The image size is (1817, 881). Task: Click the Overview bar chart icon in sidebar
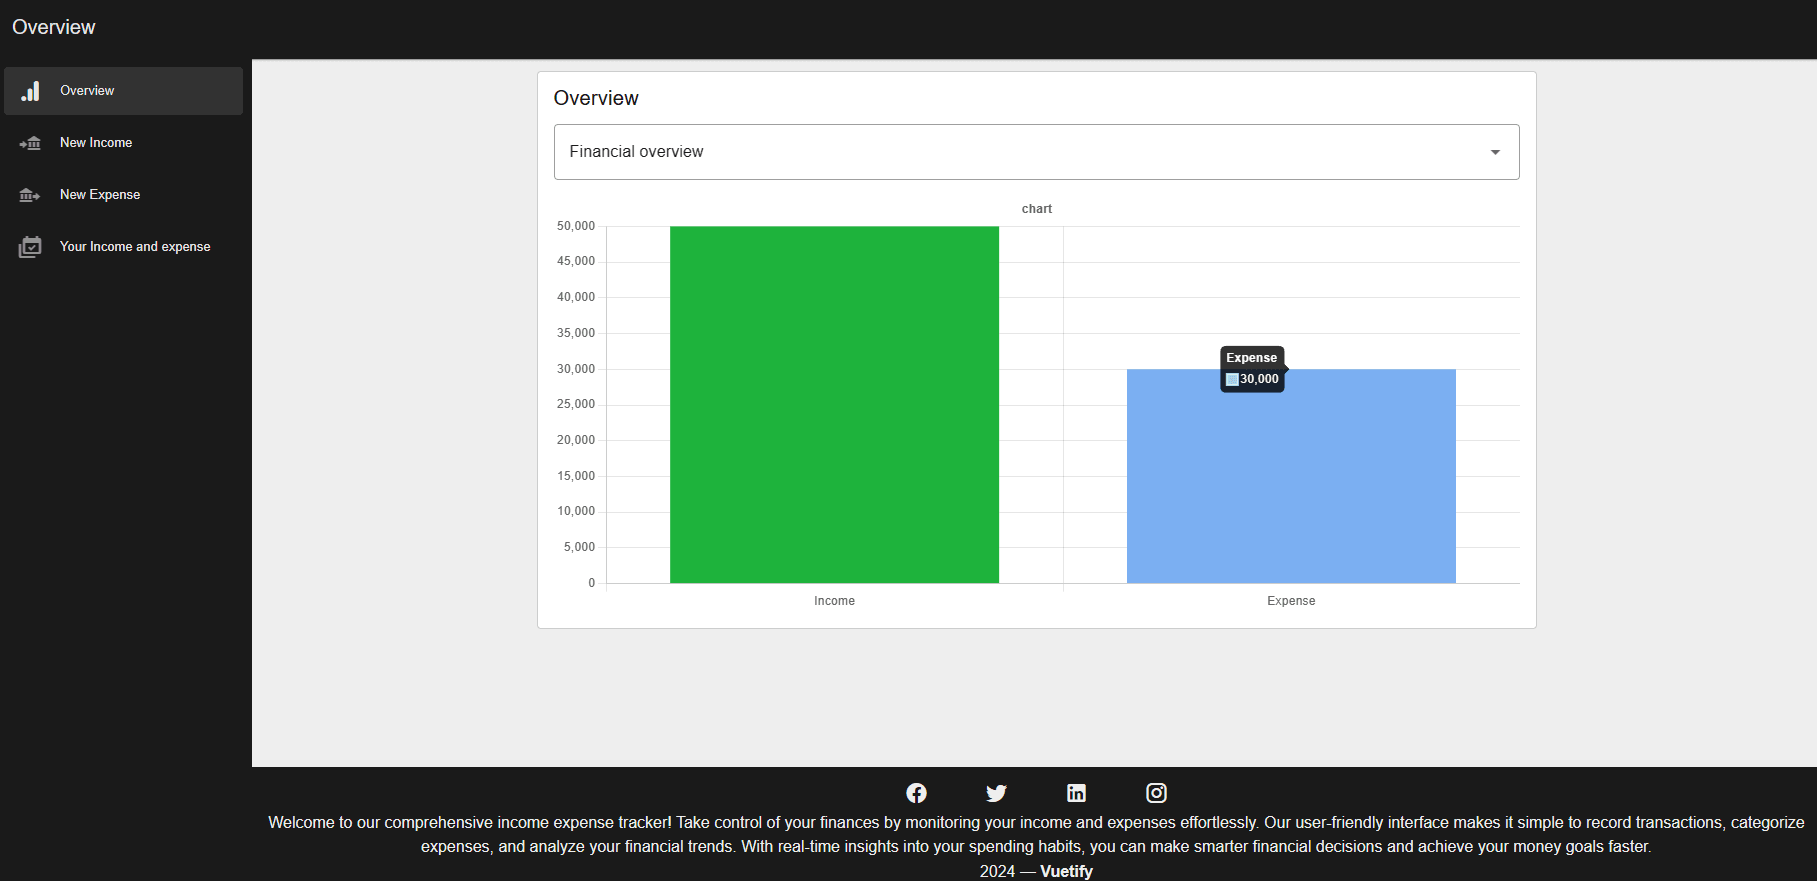(31, 91)
